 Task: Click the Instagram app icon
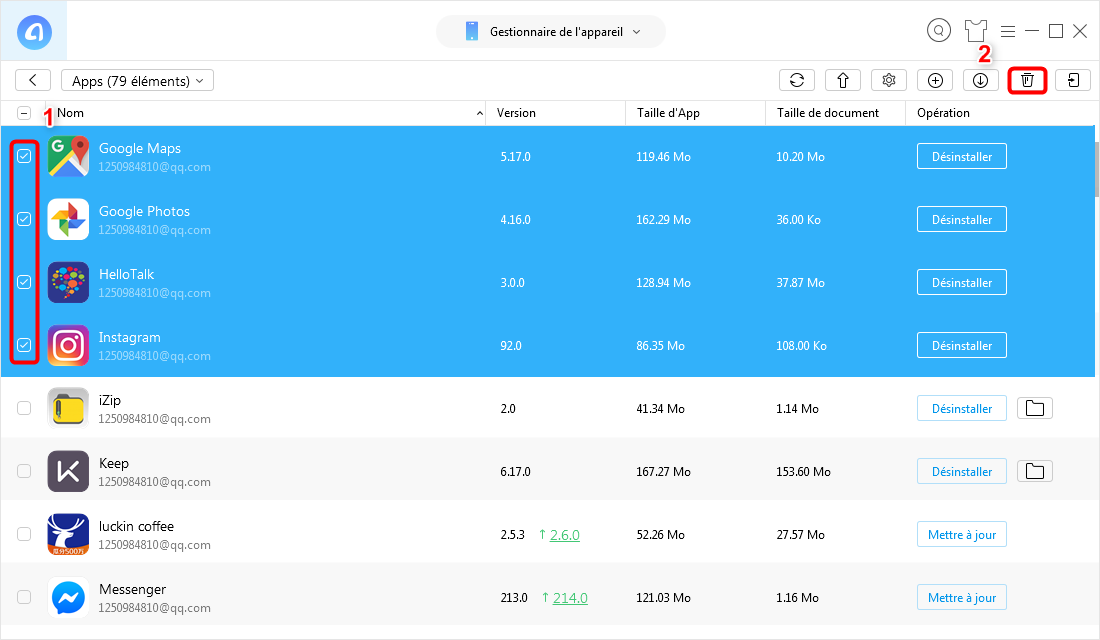[68, 345]
